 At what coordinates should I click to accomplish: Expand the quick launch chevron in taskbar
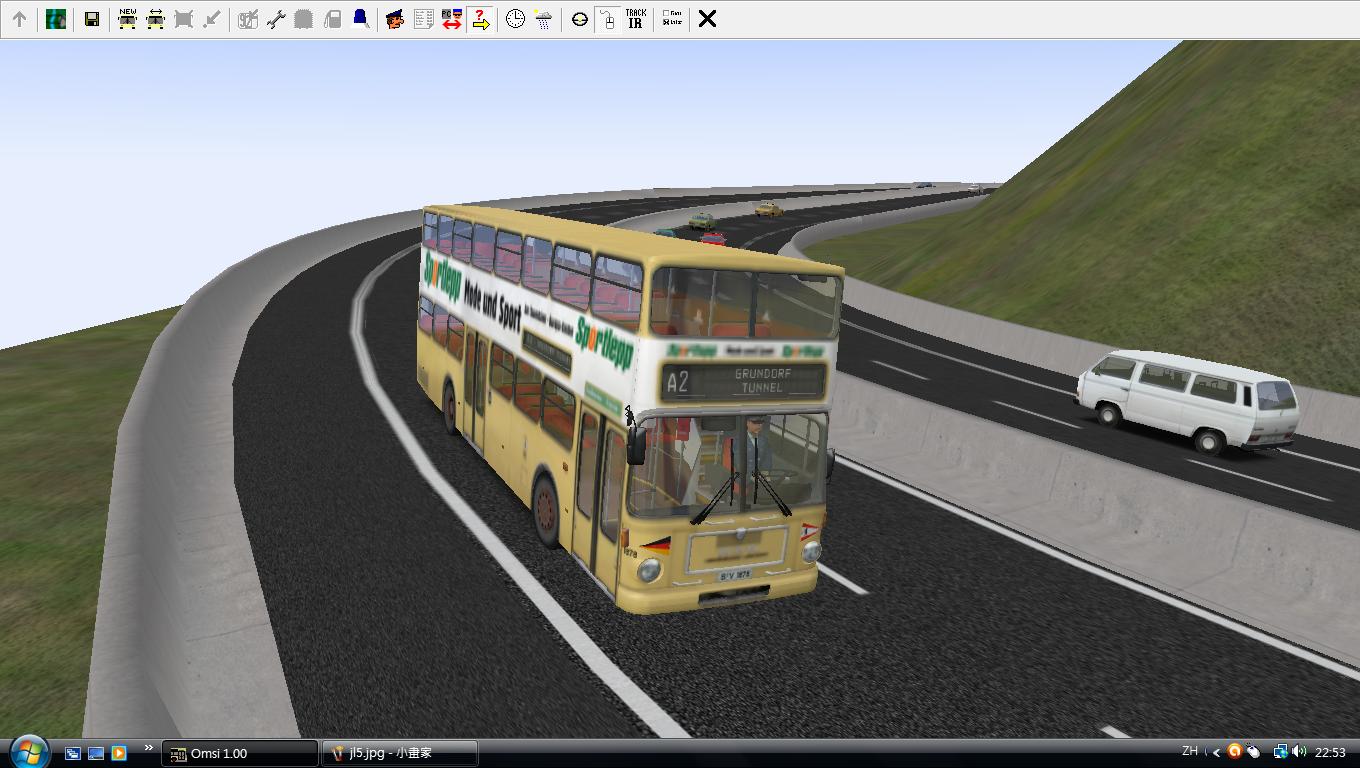(148, 748)
